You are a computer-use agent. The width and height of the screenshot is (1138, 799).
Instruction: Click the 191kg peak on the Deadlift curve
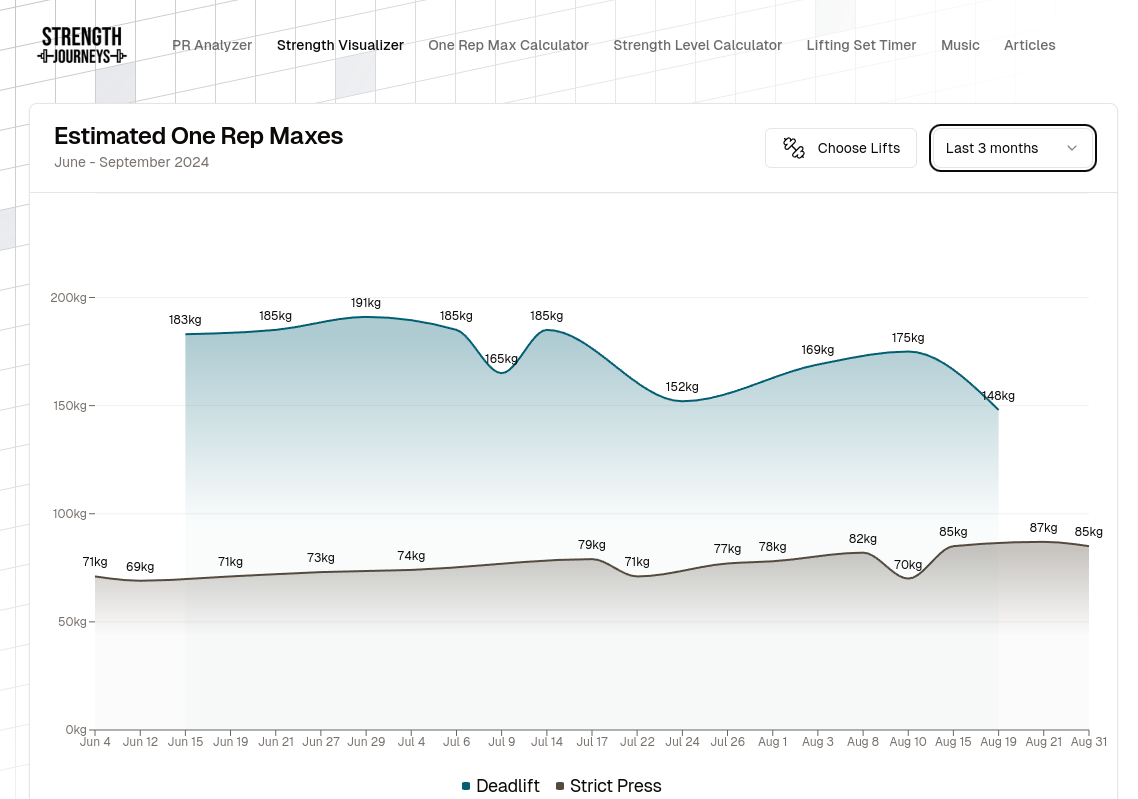(366, 318)
